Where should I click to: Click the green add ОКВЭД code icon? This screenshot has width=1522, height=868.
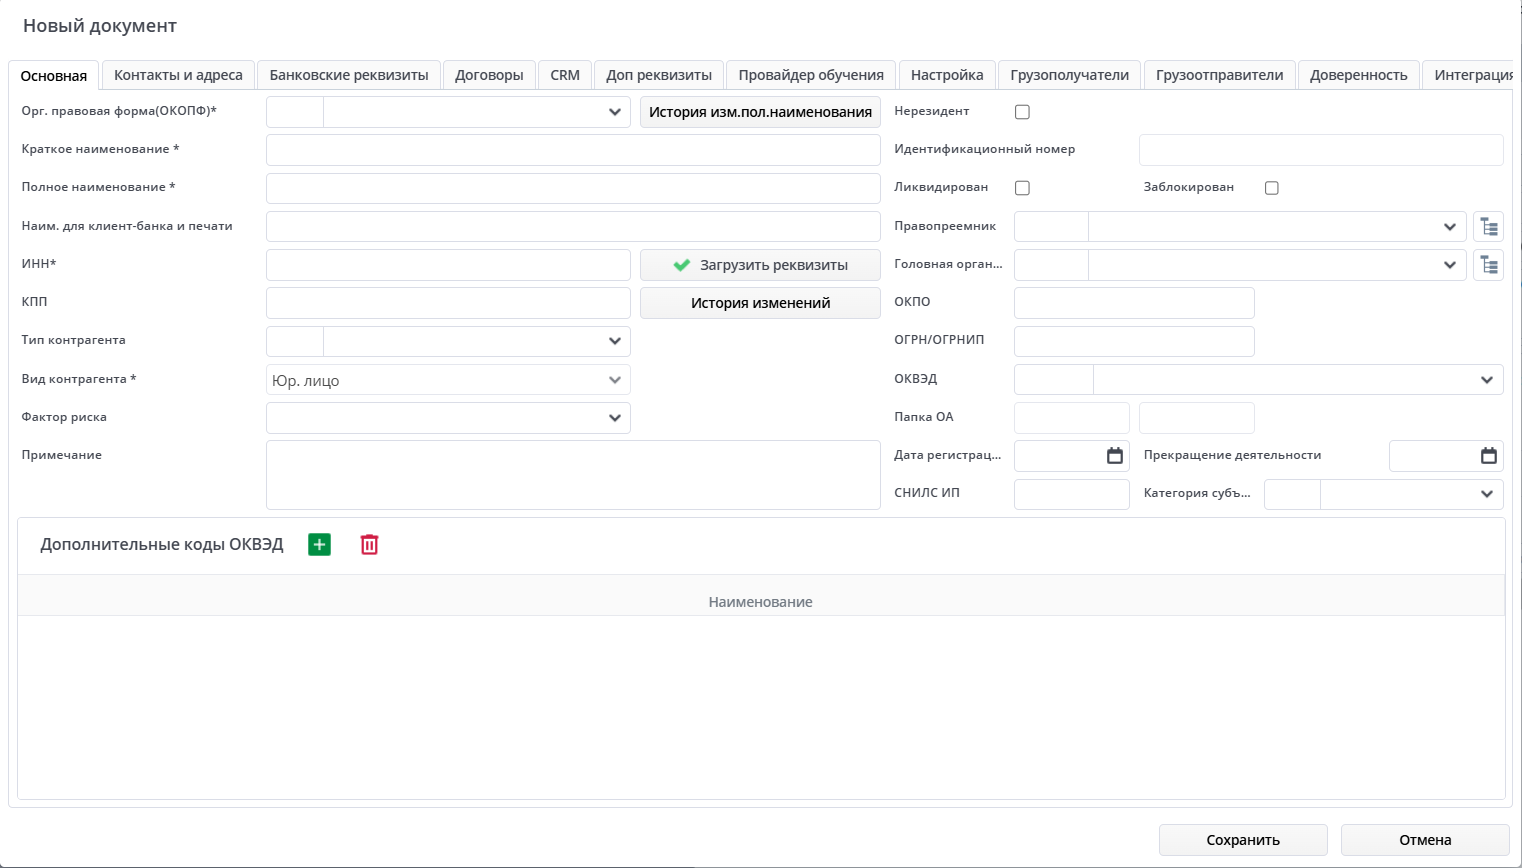[x=319, y=545]
